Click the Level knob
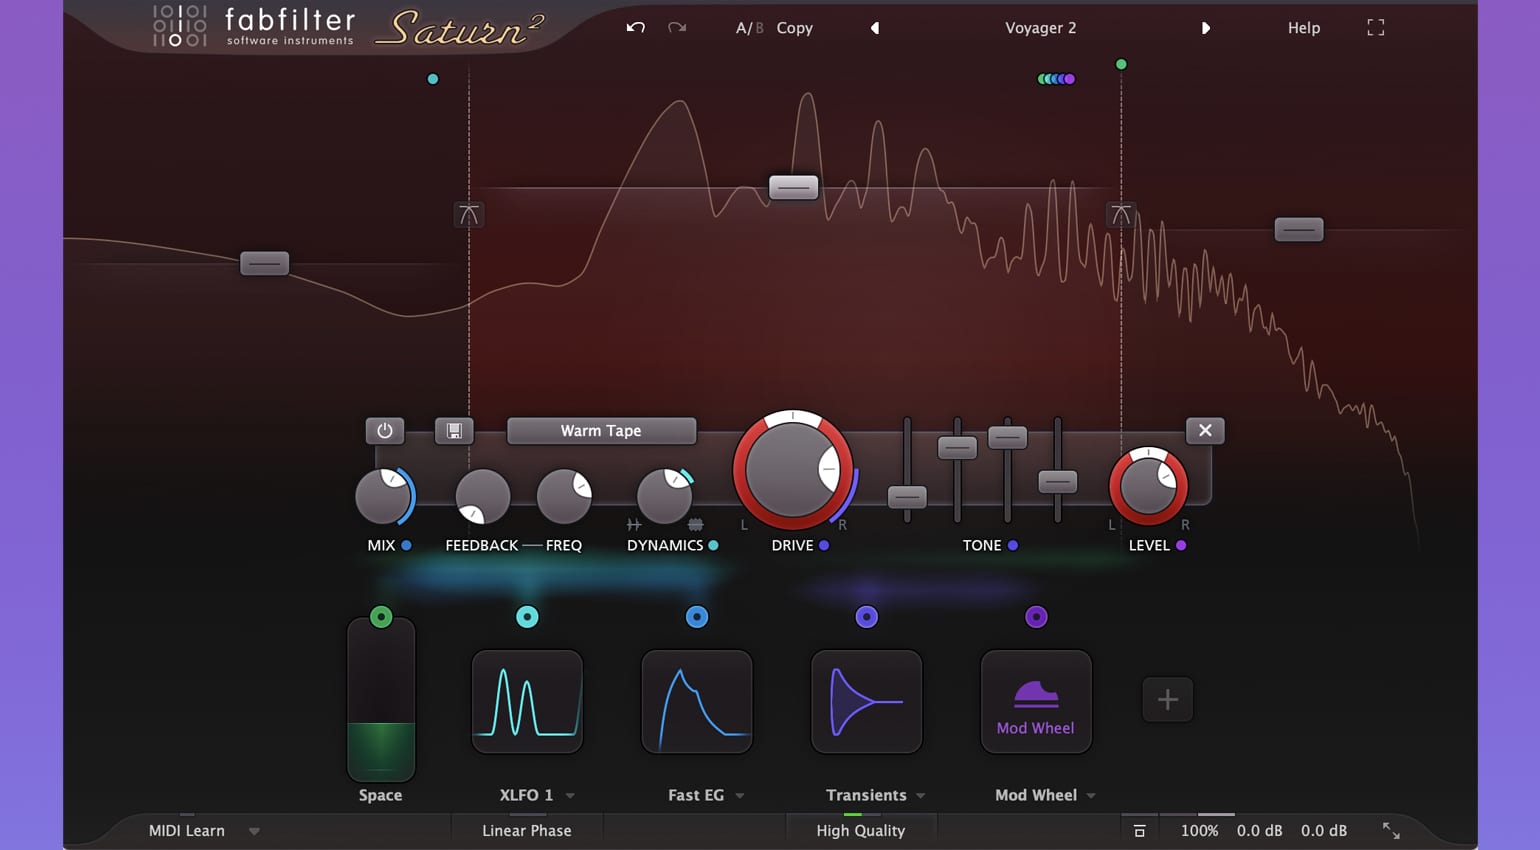The width and height of the screenshot is (1540, 850). click(x=1149, y=487)
